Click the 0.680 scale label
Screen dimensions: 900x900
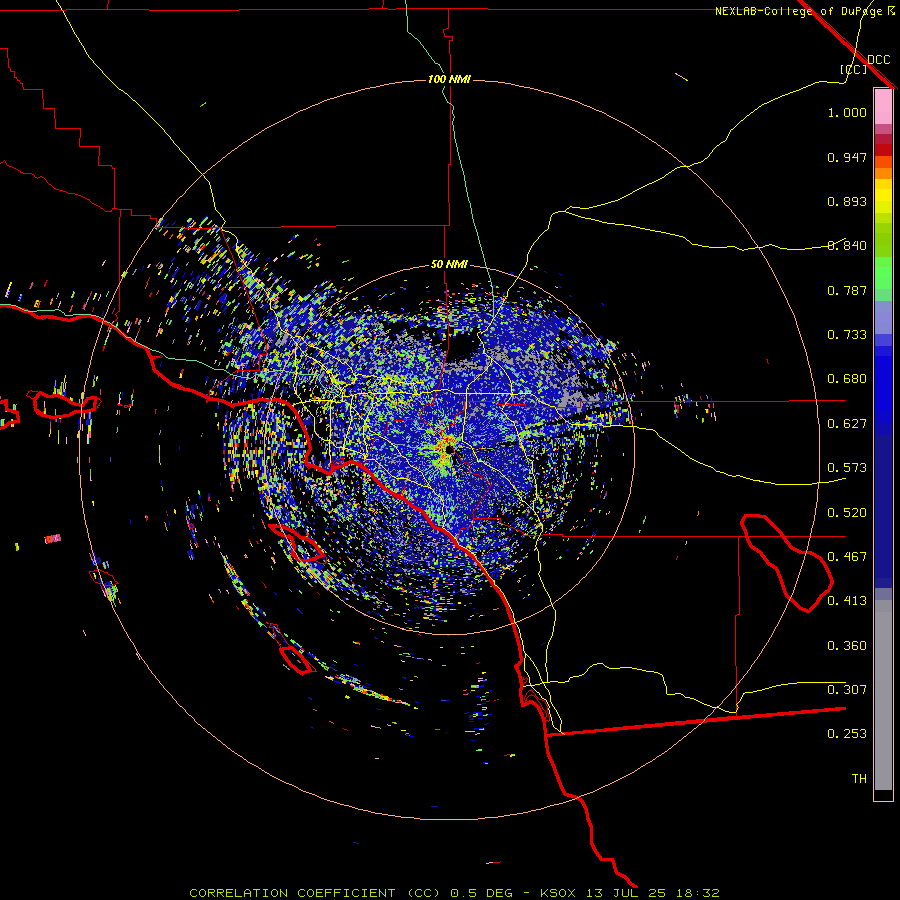(847, 379)
